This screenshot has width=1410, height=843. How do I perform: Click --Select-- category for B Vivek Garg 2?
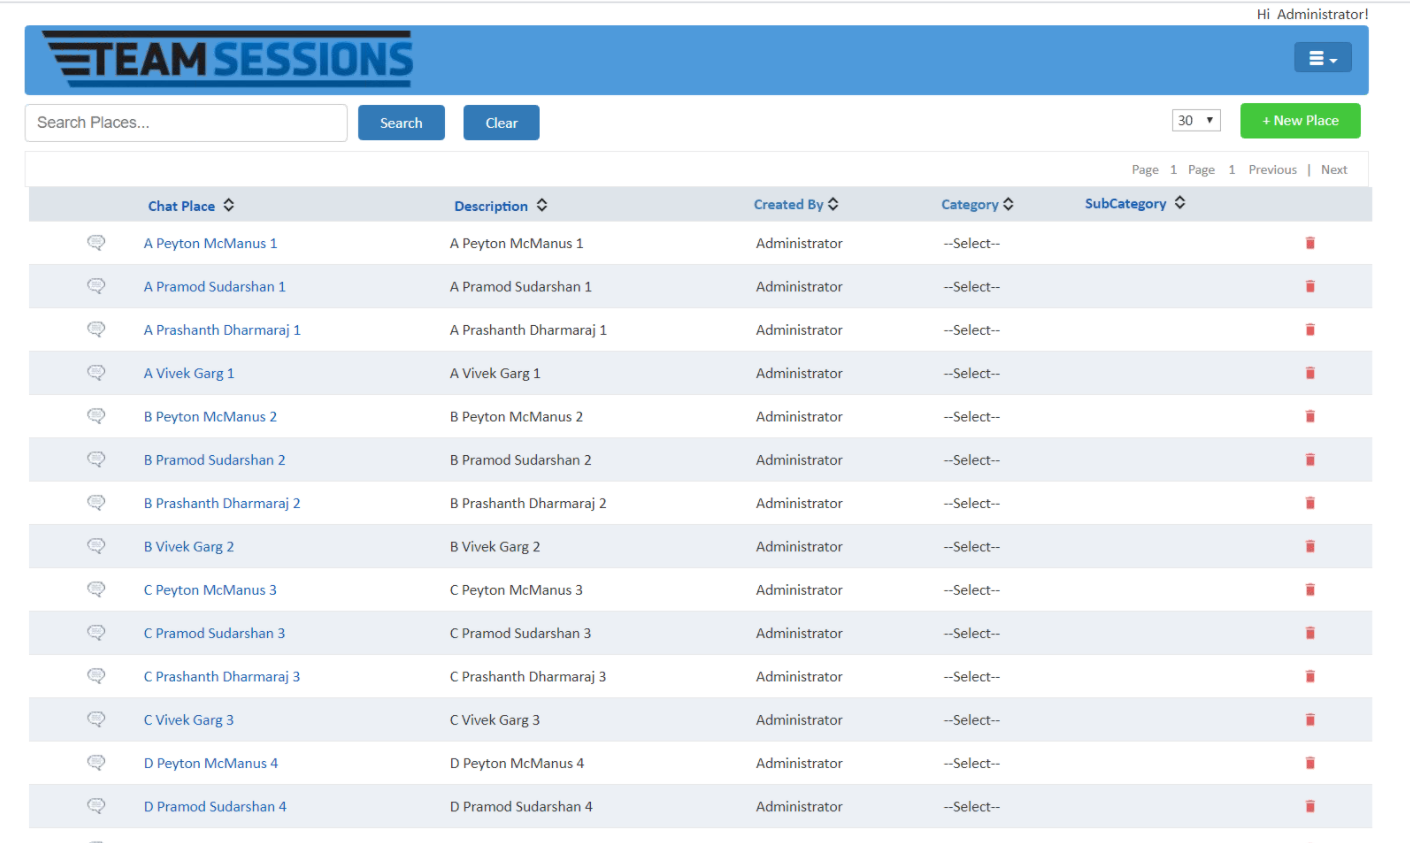[x=971, y=546]
